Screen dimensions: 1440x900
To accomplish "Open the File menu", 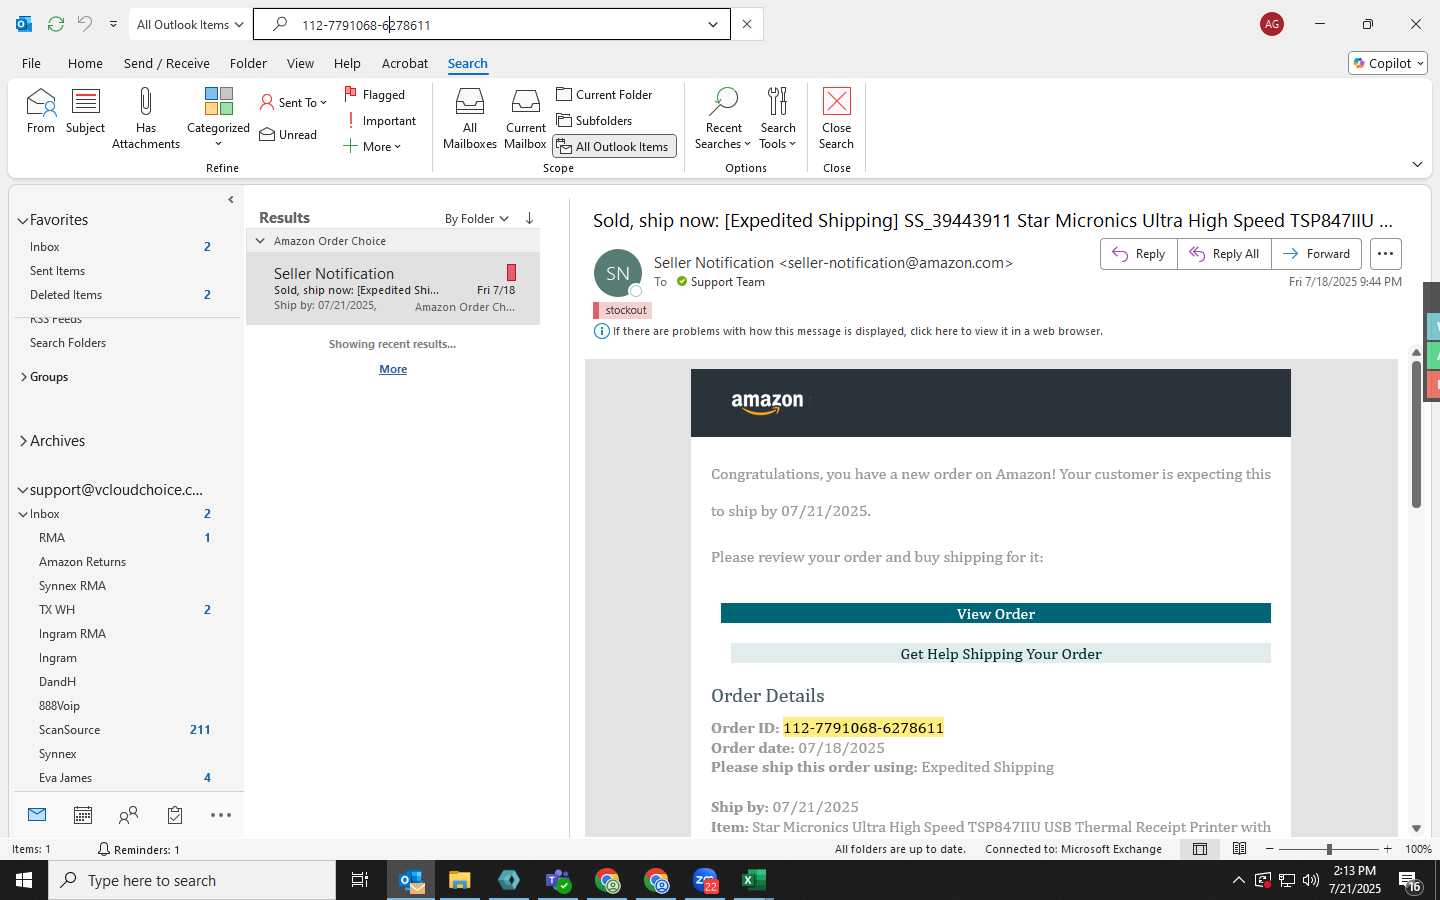I will point(31,63).
